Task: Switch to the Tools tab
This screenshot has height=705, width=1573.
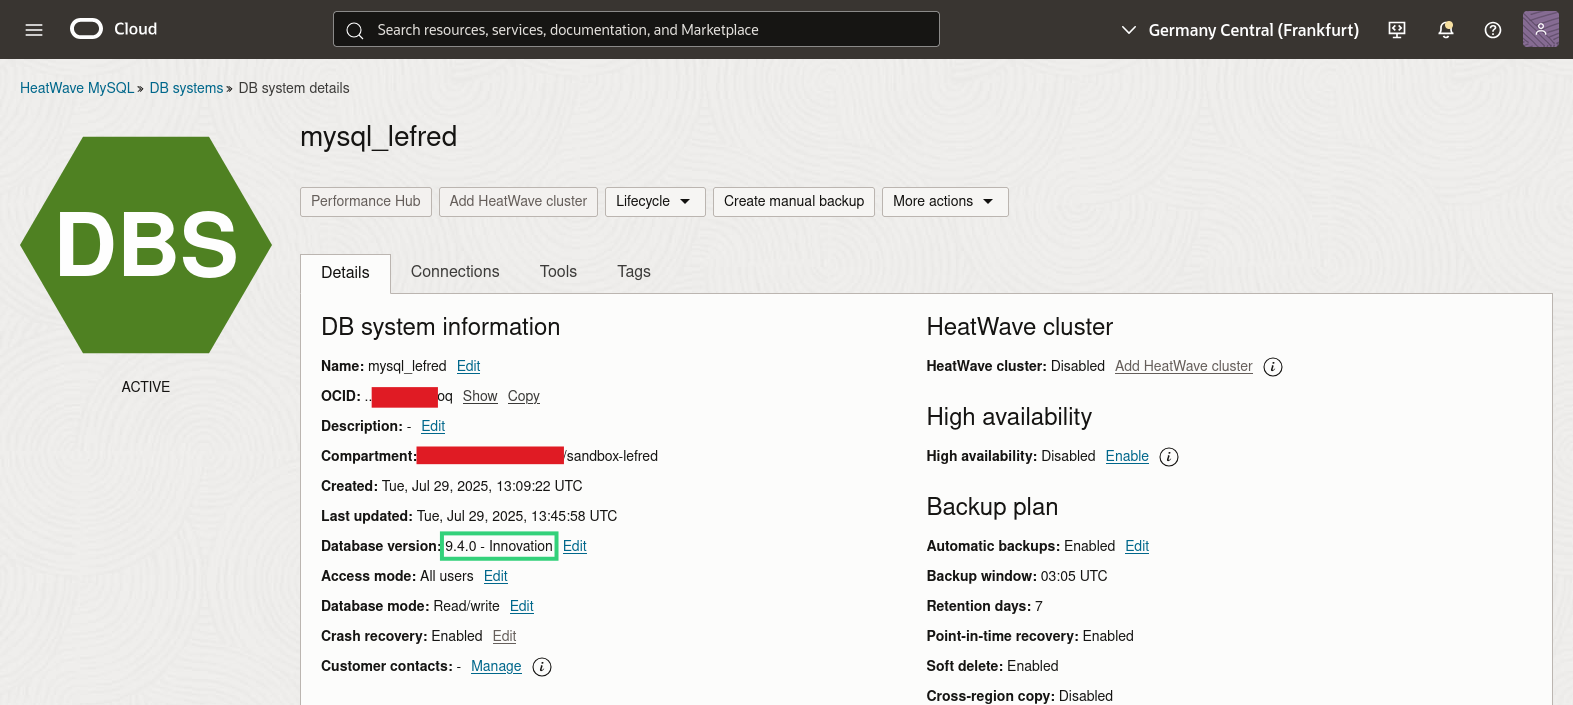Action: [x=558, y=272]
